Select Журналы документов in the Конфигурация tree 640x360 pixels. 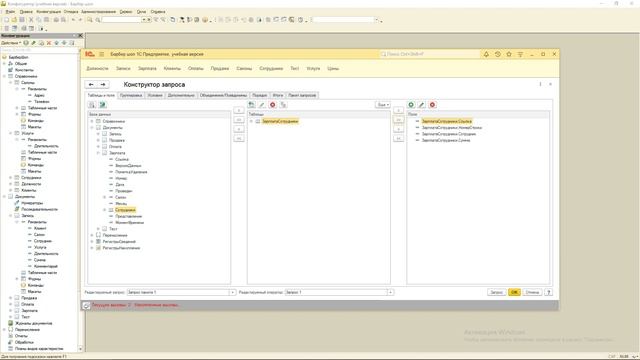pos(33,323)
